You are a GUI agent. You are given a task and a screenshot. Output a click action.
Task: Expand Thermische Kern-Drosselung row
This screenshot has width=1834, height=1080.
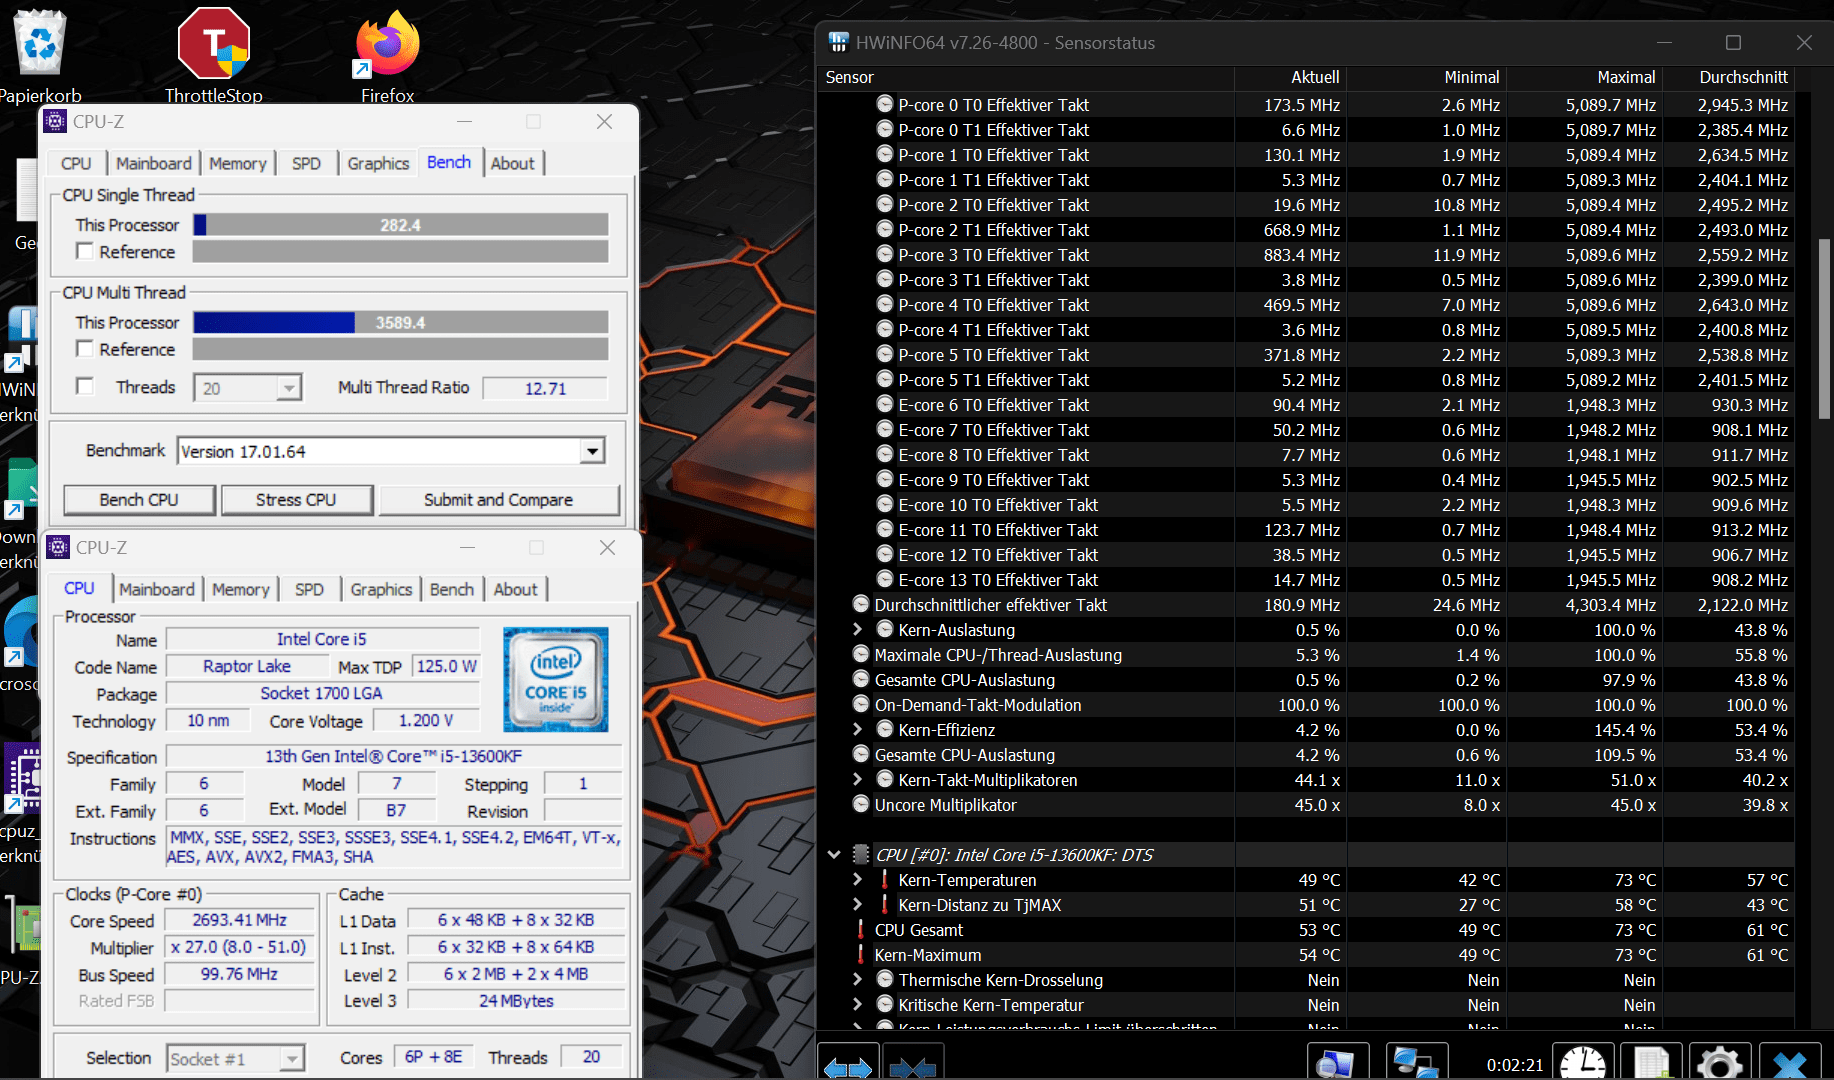click(857, 979)
